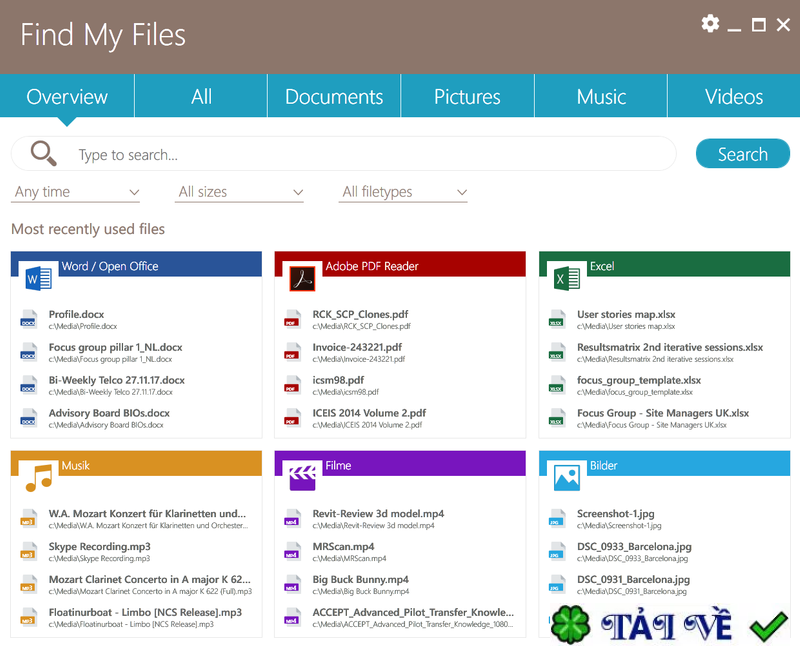Expand the All sizes dropdown
800x656 pixels.
(x=240, y=192)
